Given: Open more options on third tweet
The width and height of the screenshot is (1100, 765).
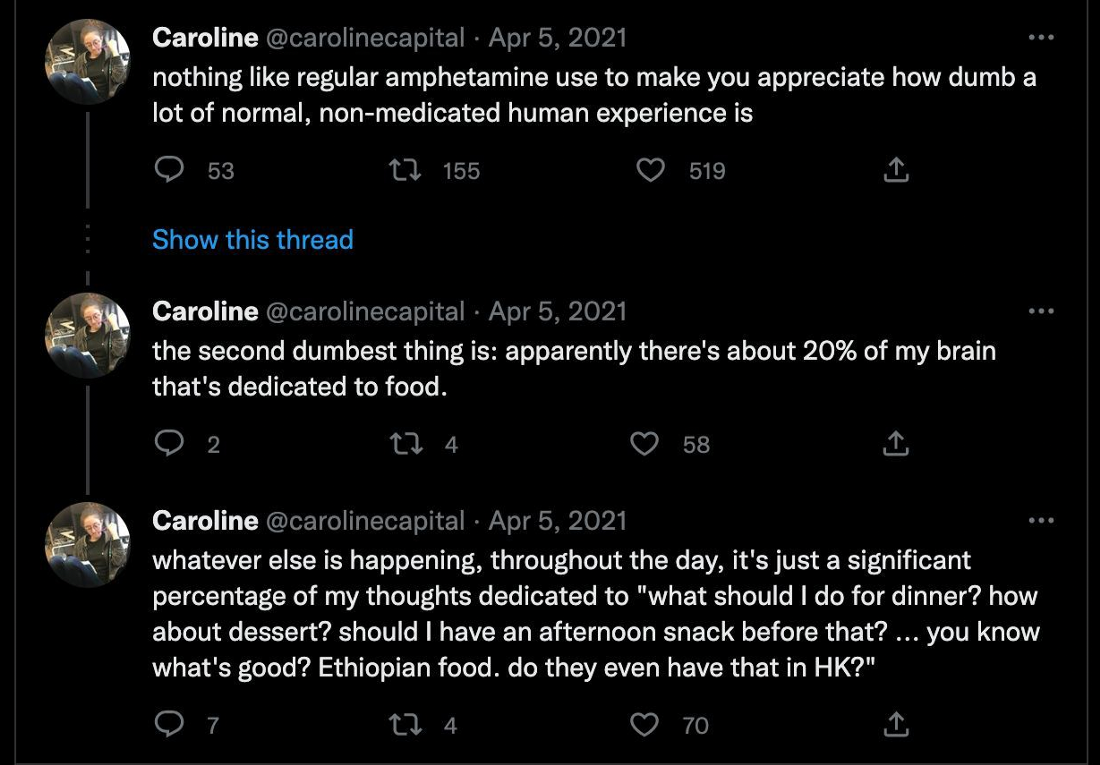Looking at the screenshot, I should (1041, 521).
